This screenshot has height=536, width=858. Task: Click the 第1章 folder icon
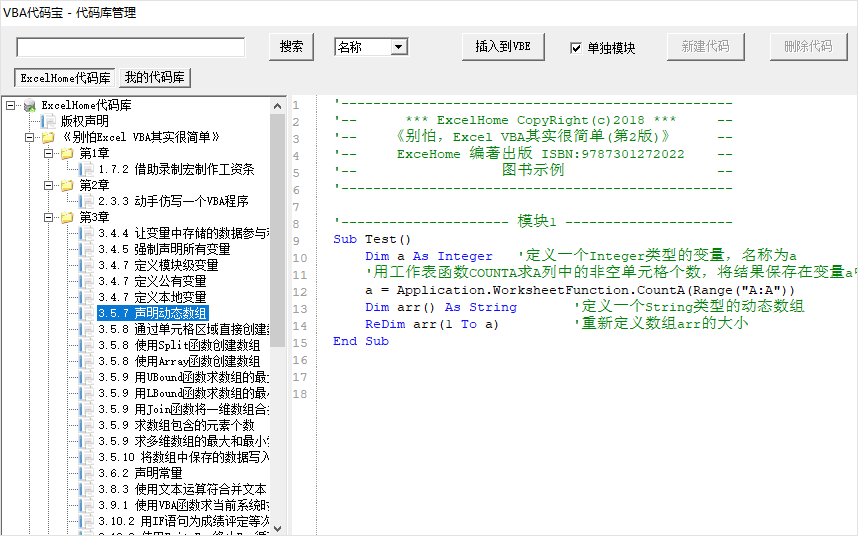[67, 153]
